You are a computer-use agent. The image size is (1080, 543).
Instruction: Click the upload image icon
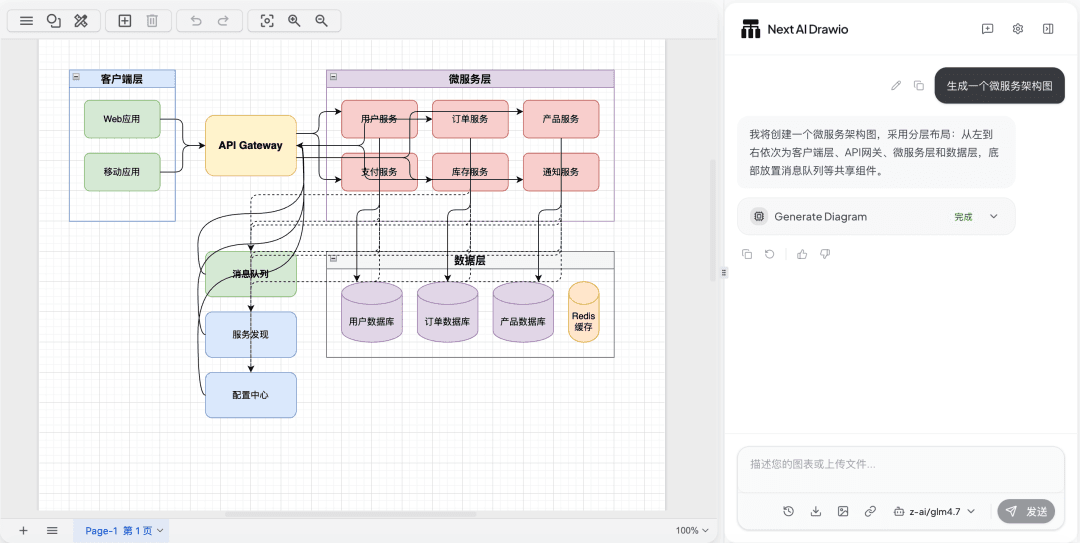842,511
